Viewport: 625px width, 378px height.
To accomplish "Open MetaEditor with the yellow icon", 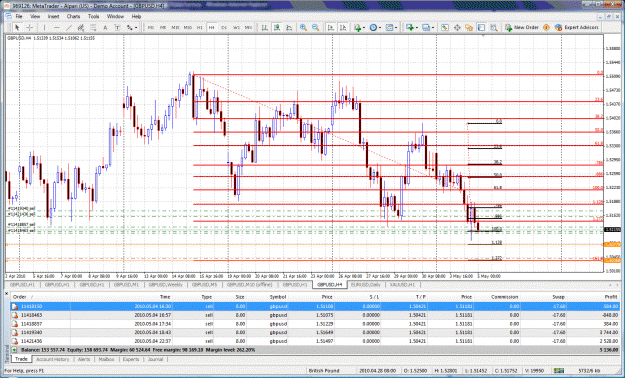I will [546, 28].
